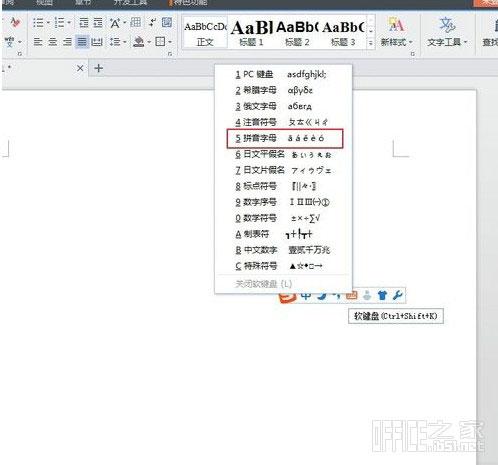The image size is (498, 465).
Task: Open the bullet list style dropdown arrow
Action: [48, 23]
